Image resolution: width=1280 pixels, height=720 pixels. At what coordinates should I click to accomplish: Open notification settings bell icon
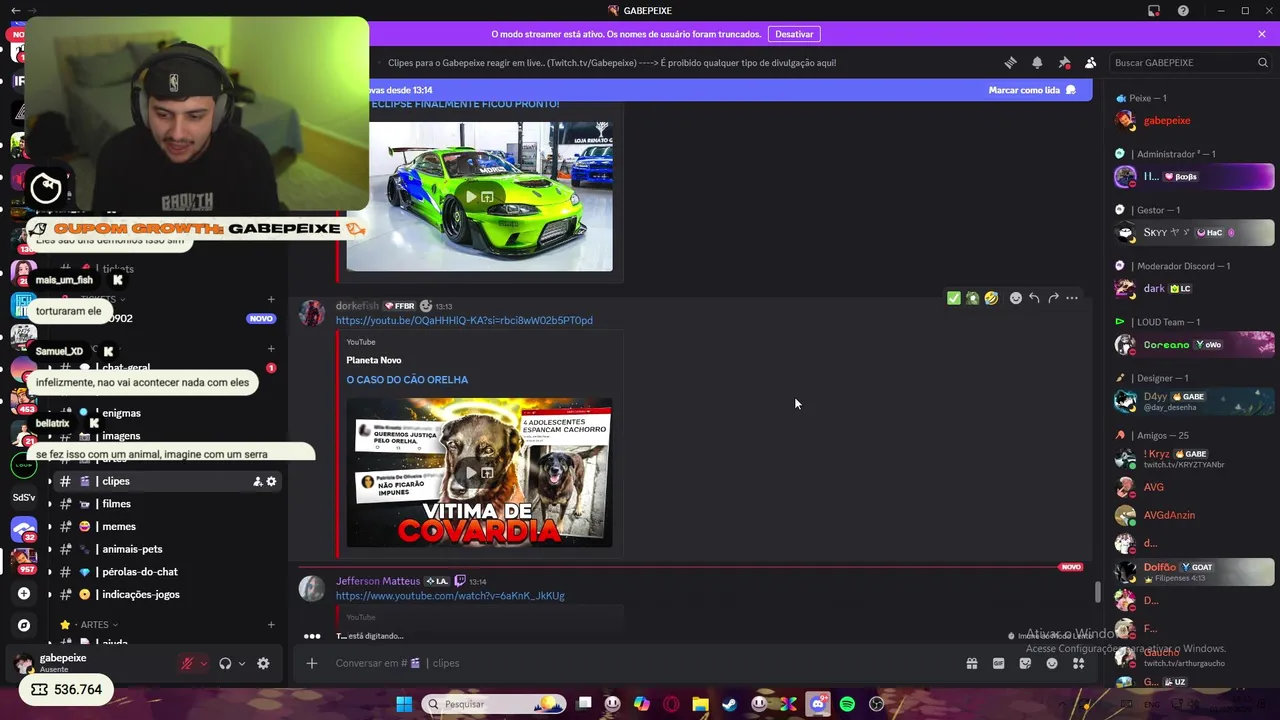click(x=1037, y=62)
